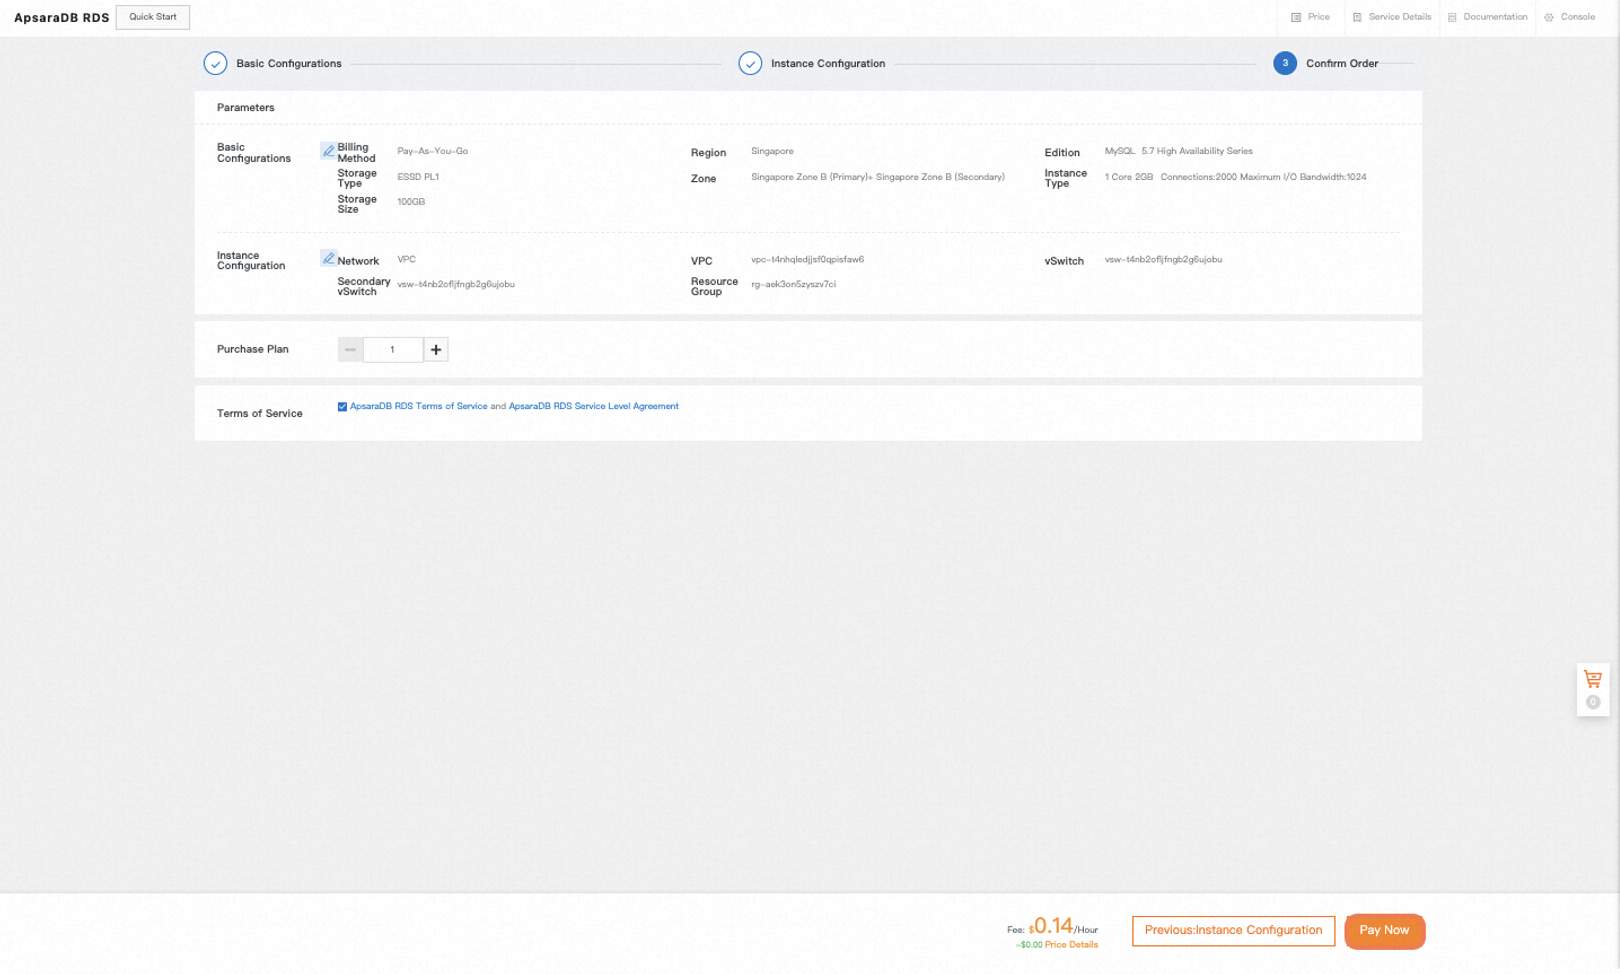Decrease purchase plan quantity with minus
Viewport: 1620px width, 974px height.
[350, 349]
